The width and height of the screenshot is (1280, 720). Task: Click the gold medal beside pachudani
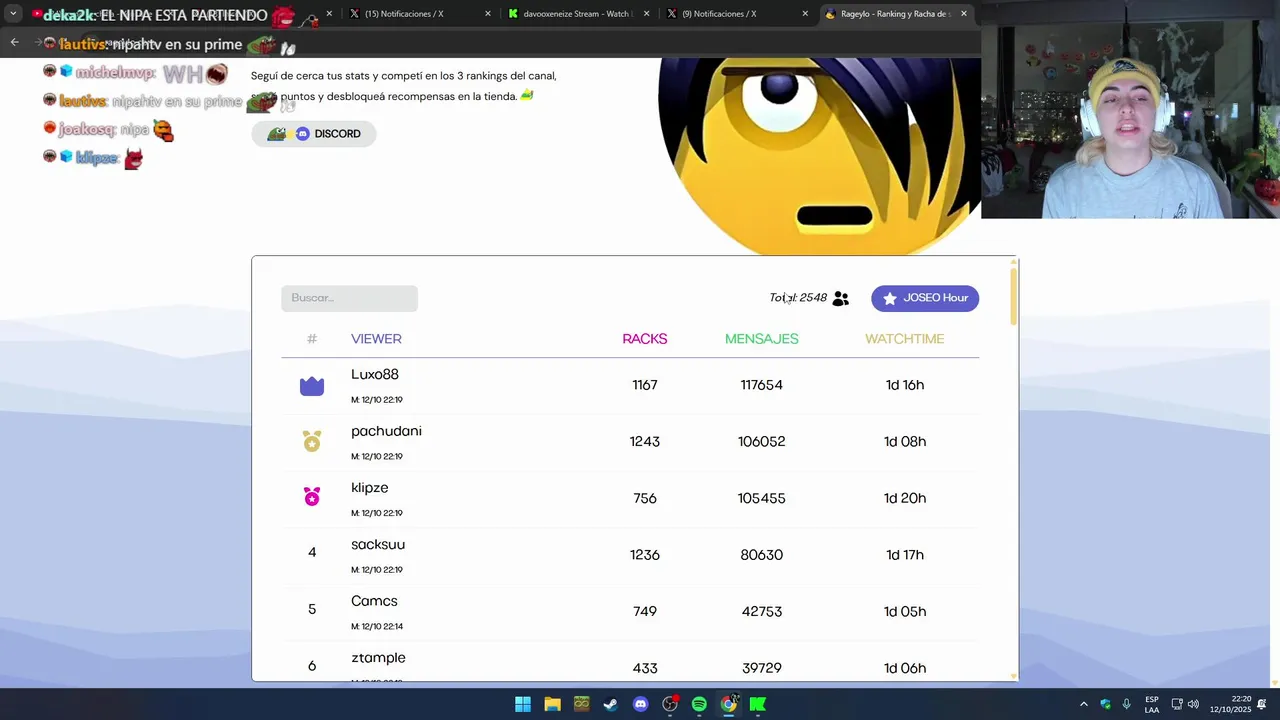click(312, 441)
